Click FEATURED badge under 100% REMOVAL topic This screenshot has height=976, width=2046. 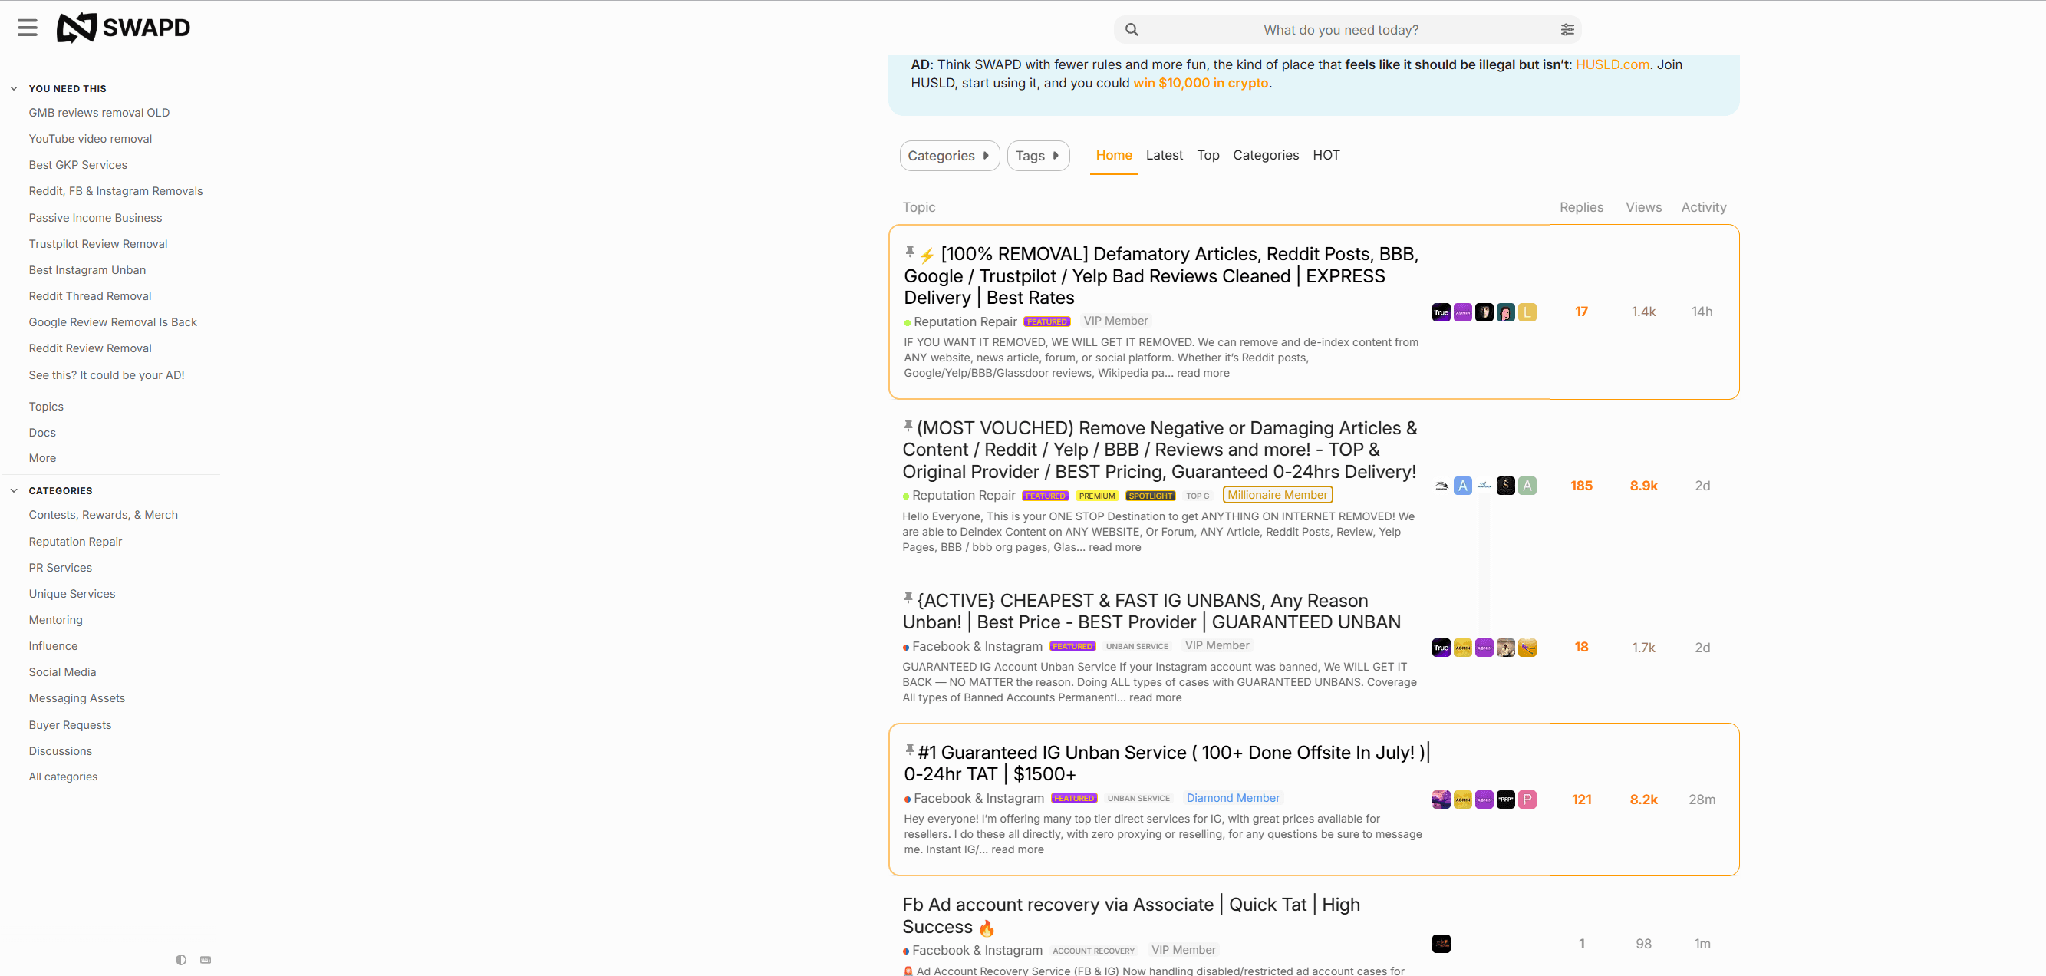1047,322
